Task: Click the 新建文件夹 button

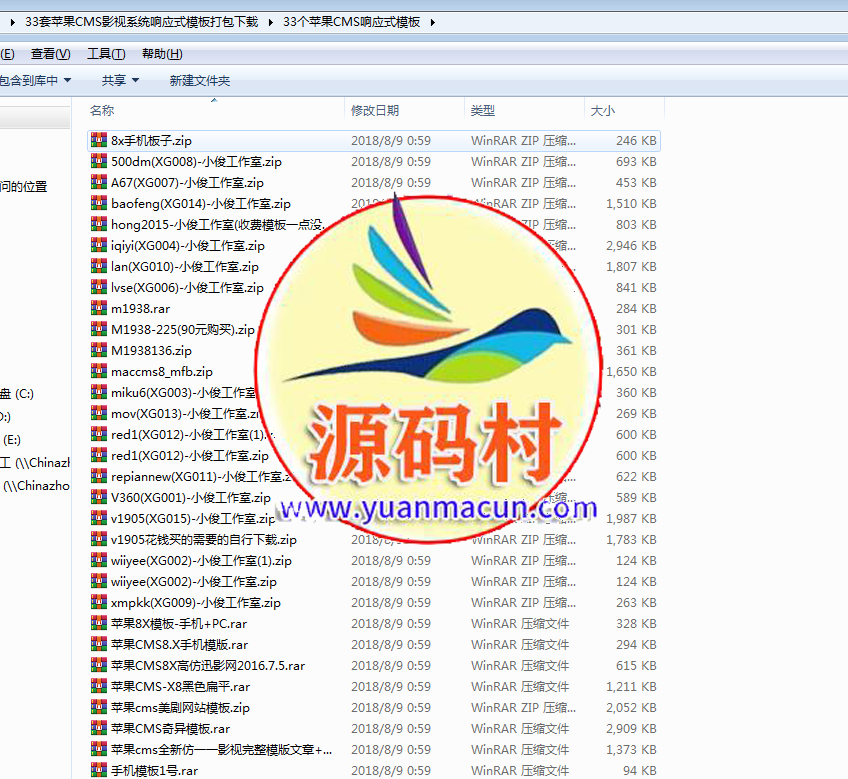Action: pos(199,80)
